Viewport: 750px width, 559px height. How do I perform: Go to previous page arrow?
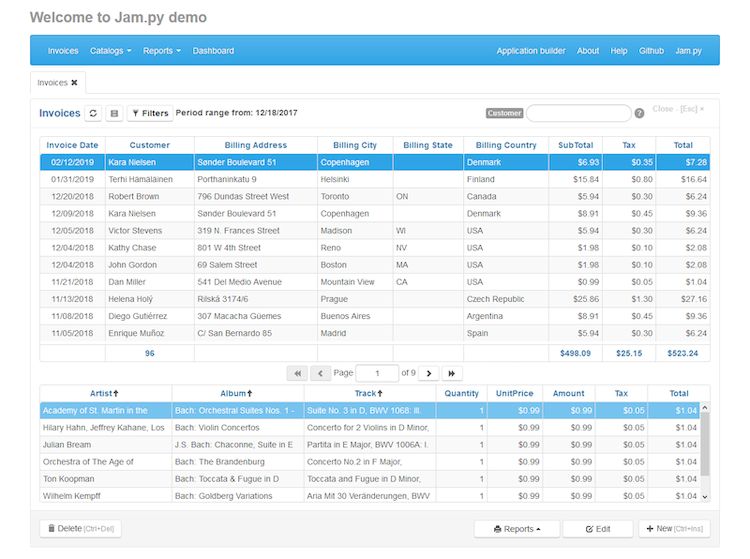(x=320, y=373)
